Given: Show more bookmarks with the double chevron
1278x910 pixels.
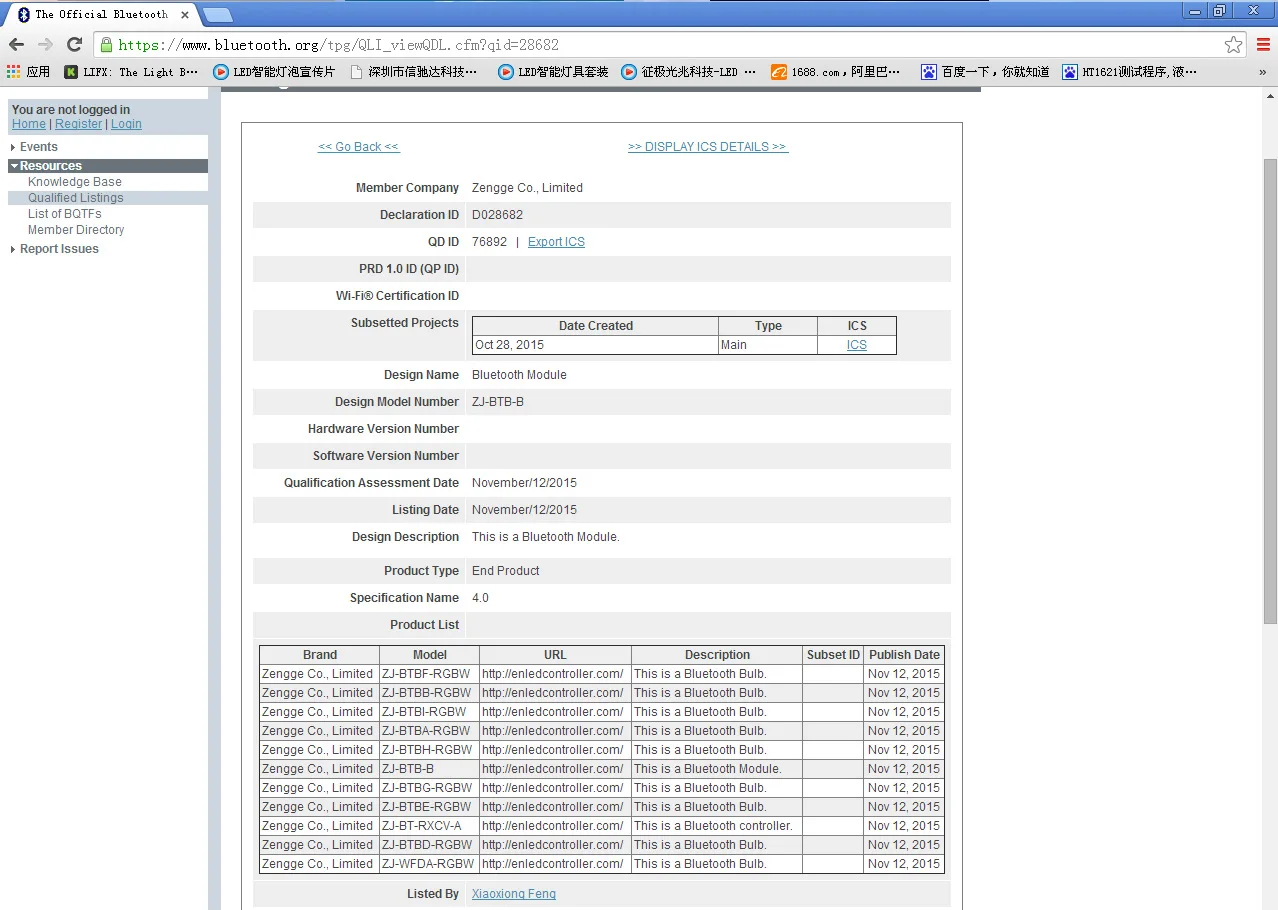Looking at the screenshot, I should coord(1262,72).
